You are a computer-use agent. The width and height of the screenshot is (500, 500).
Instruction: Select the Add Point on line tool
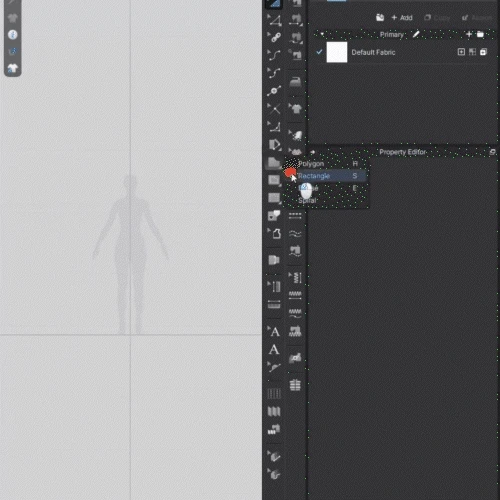click(274, 91)
